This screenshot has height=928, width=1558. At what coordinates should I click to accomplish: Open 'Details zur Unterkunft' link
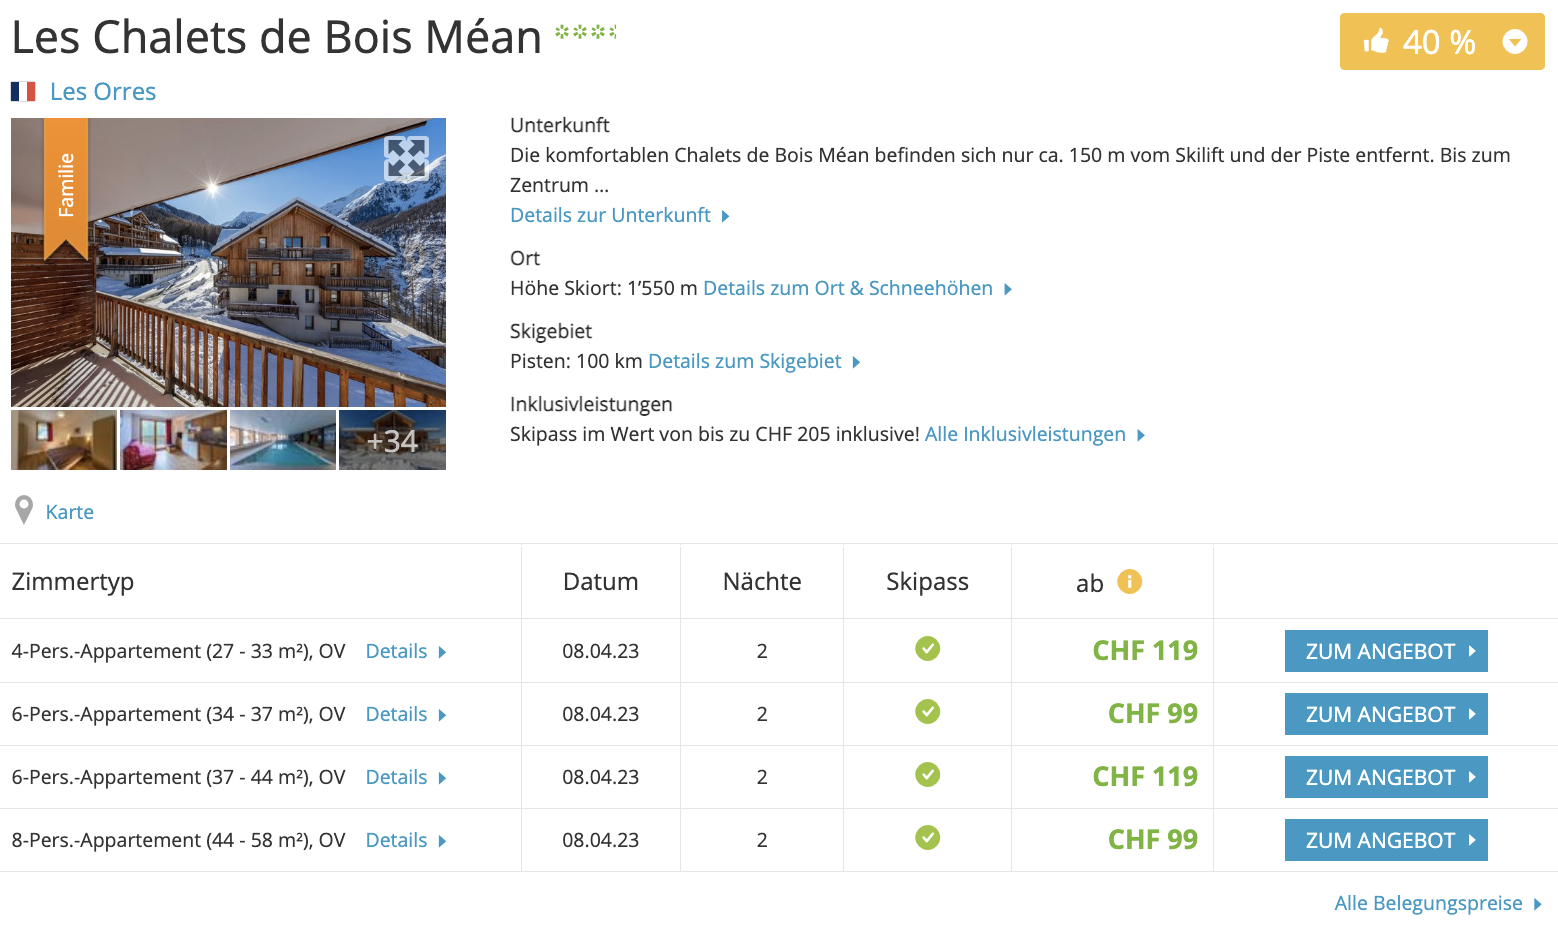coord(620,215)
